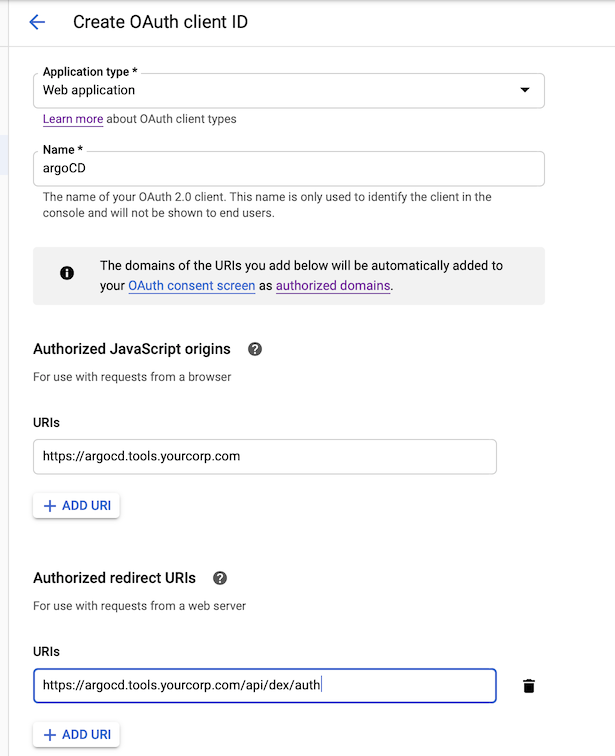The width and height of the screenshot is (615, 756).
Task: Open the Application type dropdown
Action: click(289, 91)
